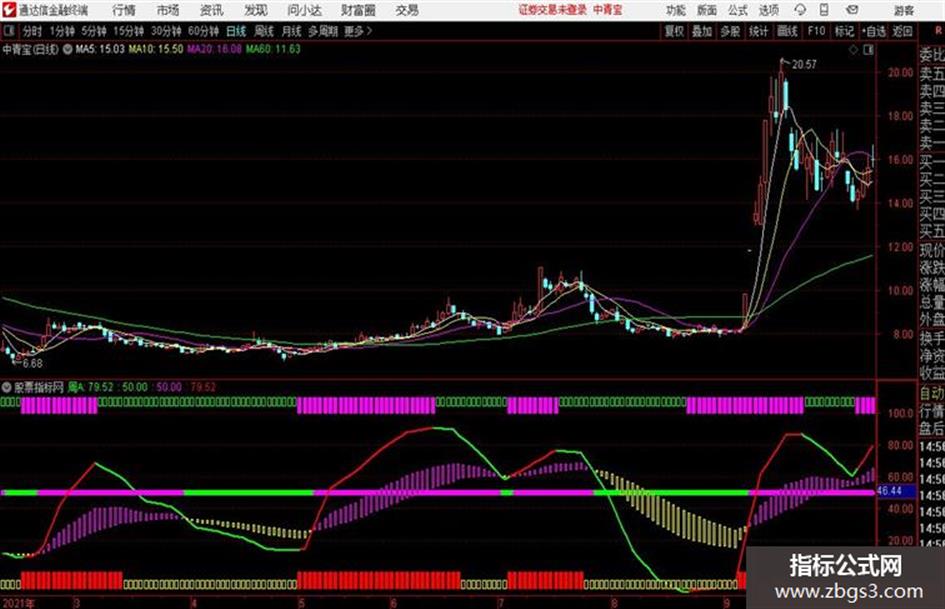945x609 pixels.
Task: Click the 6.68 low price label
Action: [33, 364]
